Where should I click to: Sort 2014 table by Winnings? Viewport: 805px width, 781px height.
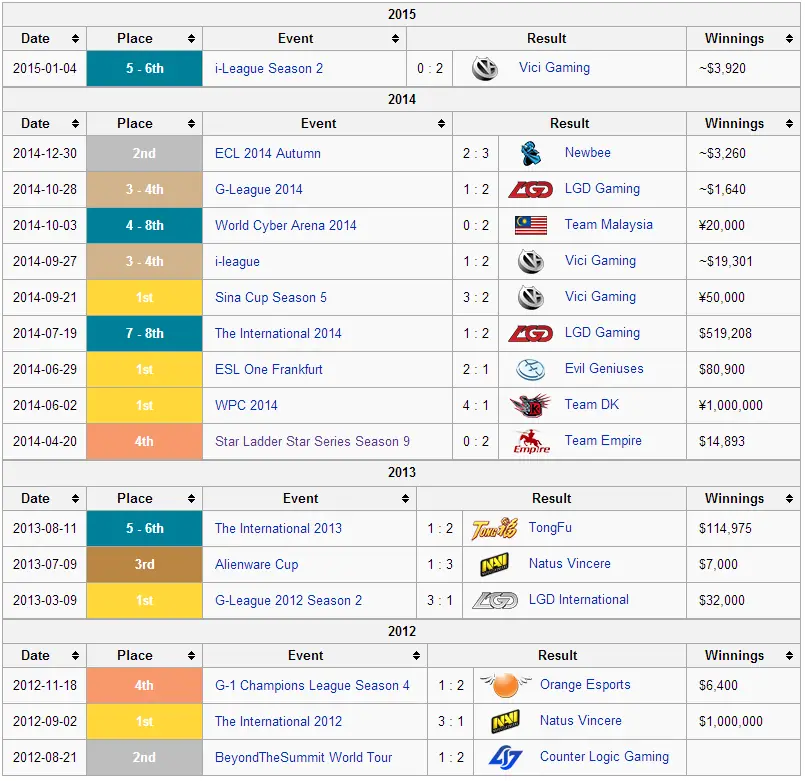tap(789, 124)
